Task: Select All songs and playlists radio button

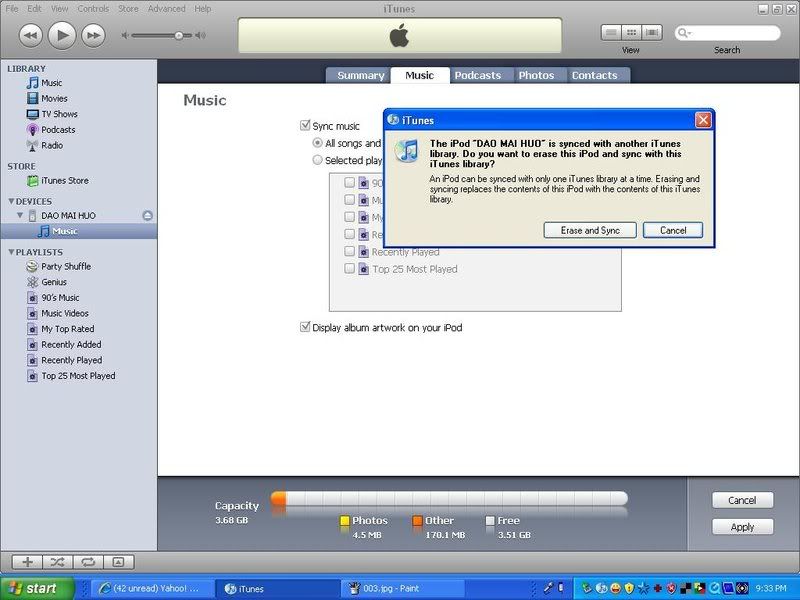Action: (x=317, y=143)
